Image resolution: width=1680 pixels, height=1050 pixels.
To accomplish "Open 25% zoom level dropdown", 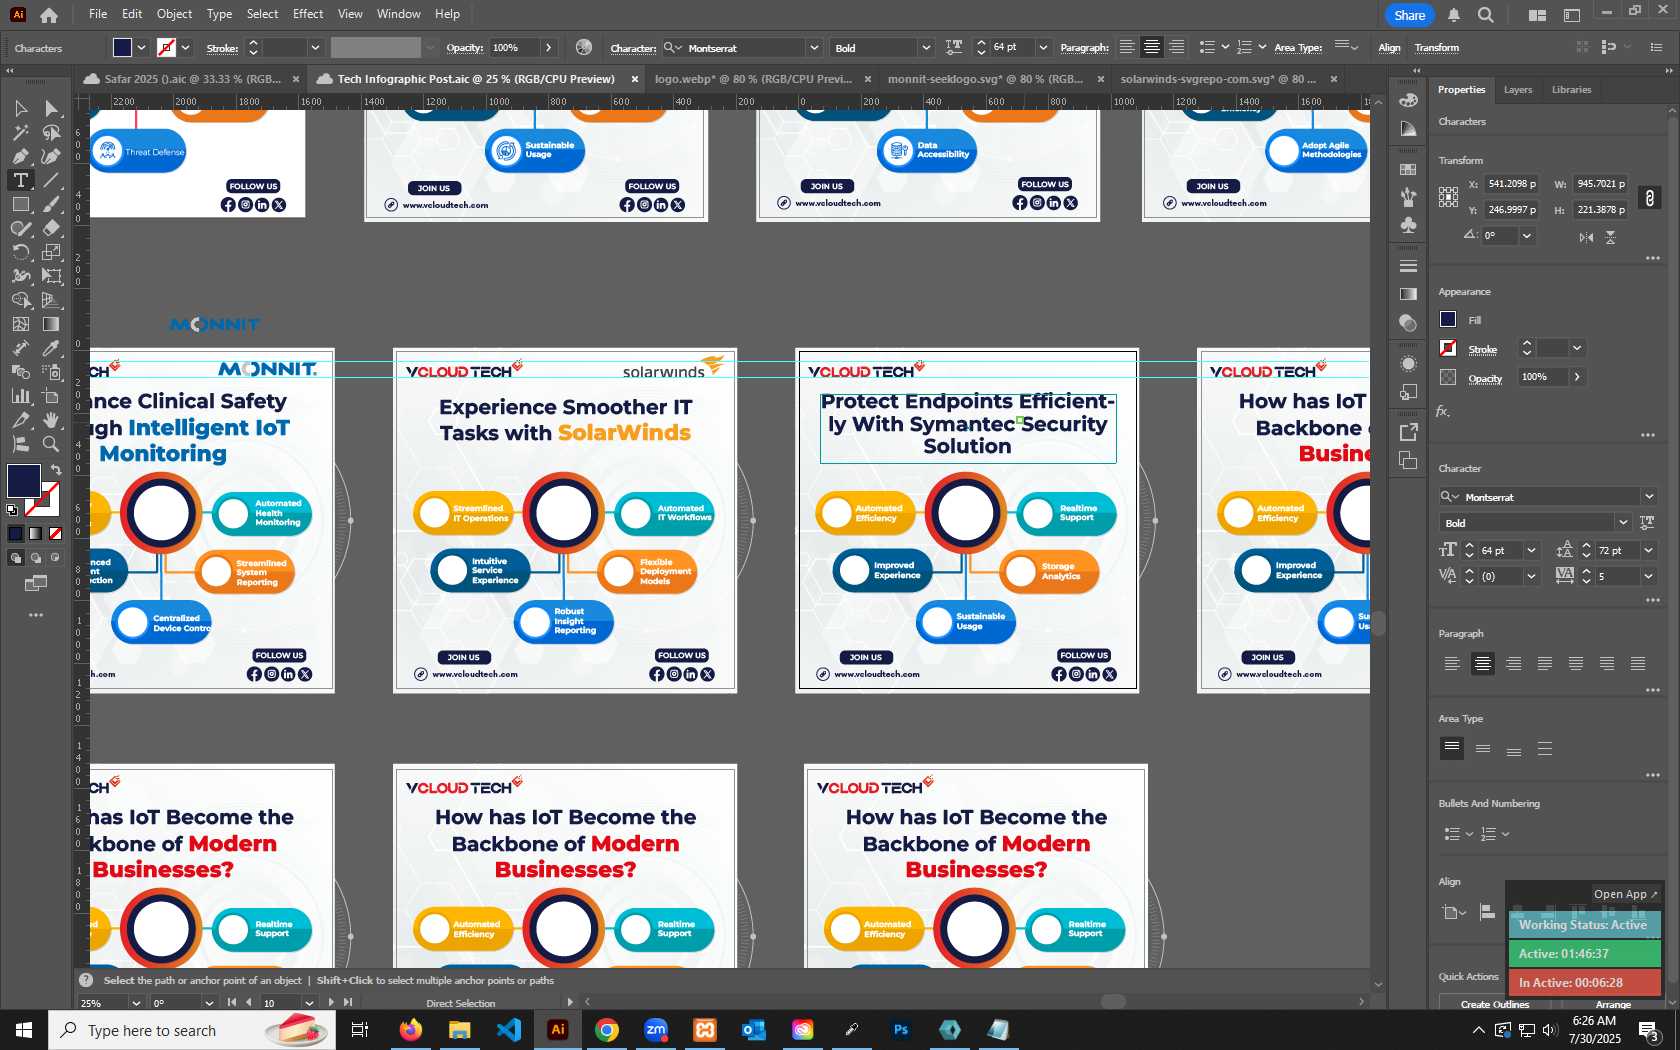I will tap(136, 1002).
